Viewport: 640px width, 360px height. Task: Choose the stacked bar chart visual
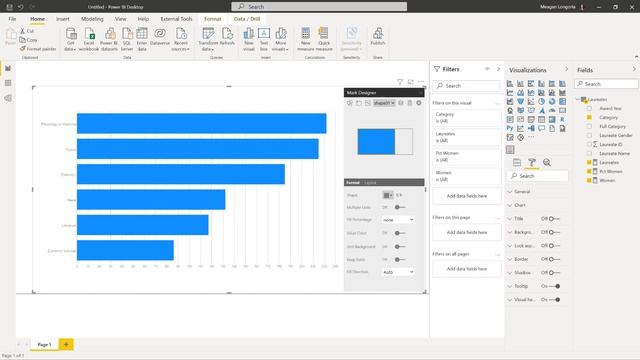[510, 84]
